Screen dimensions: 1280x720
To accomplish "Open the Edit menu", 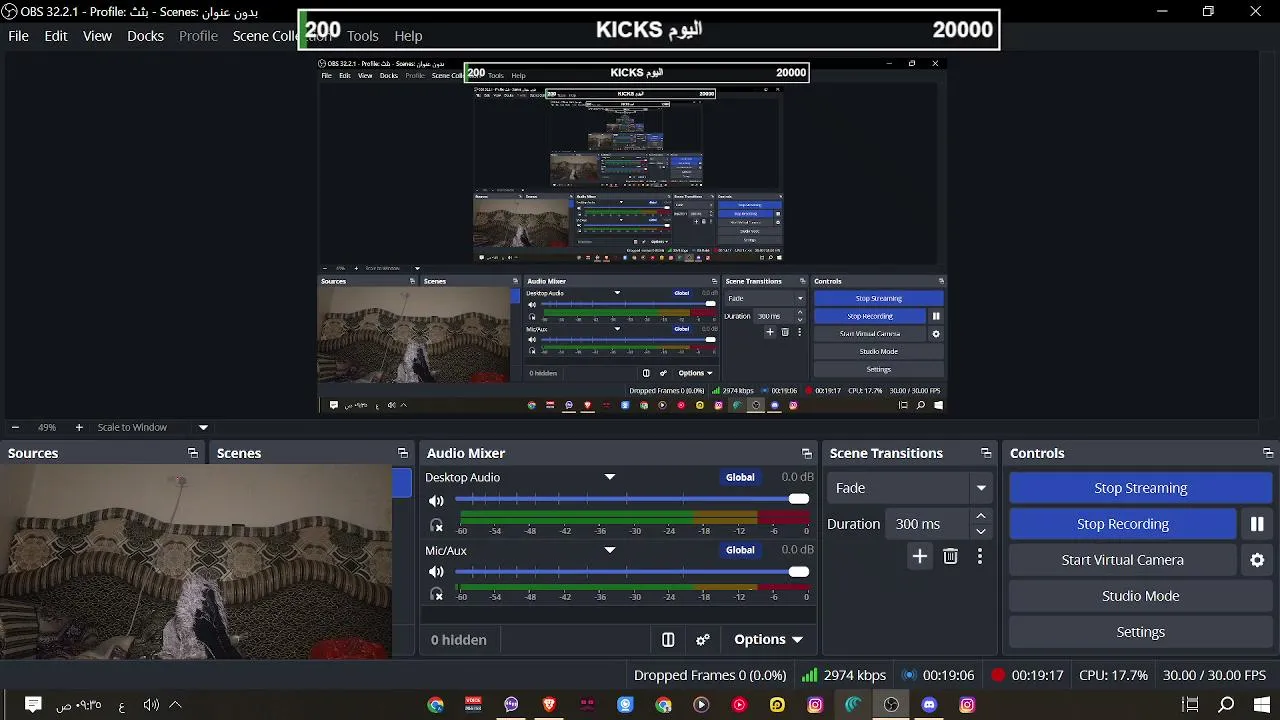I will click(56, 35).
